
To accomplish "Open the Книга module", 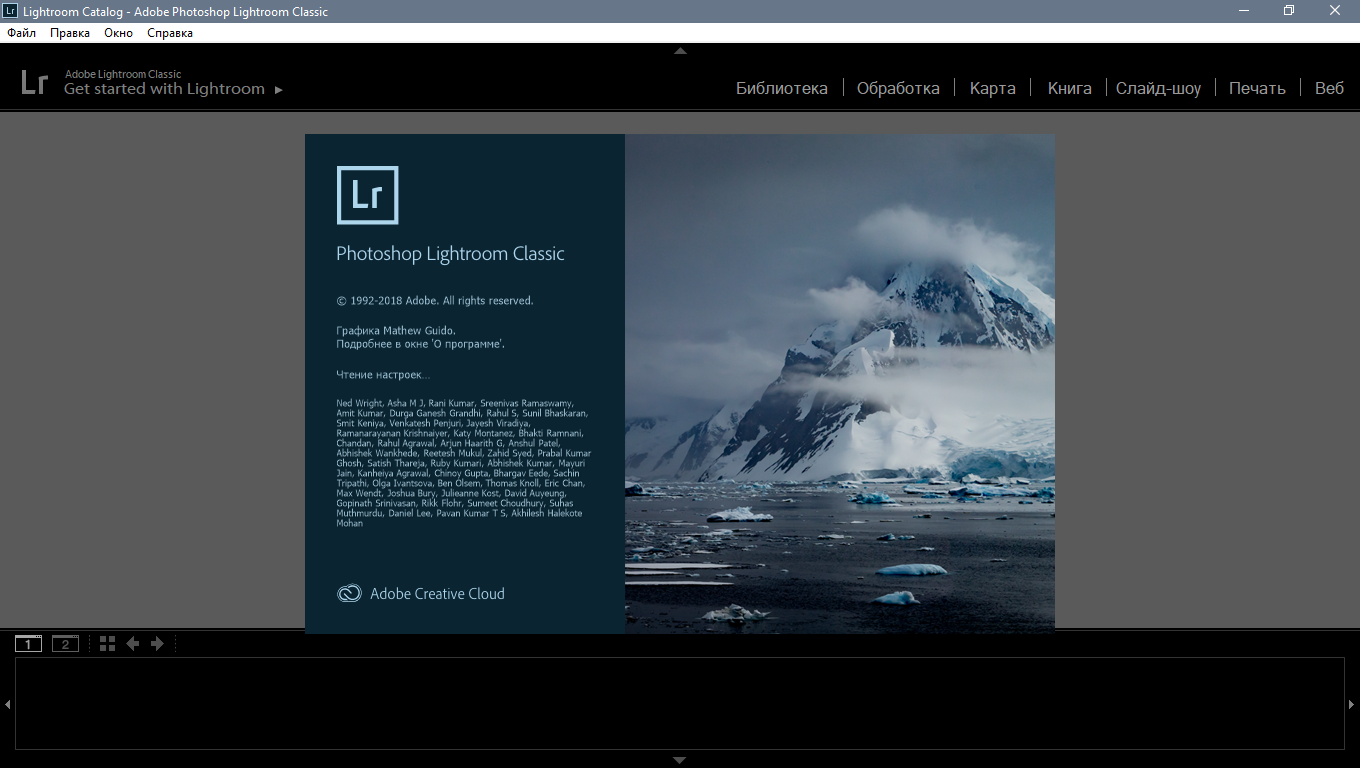I will coord(1069,88).
